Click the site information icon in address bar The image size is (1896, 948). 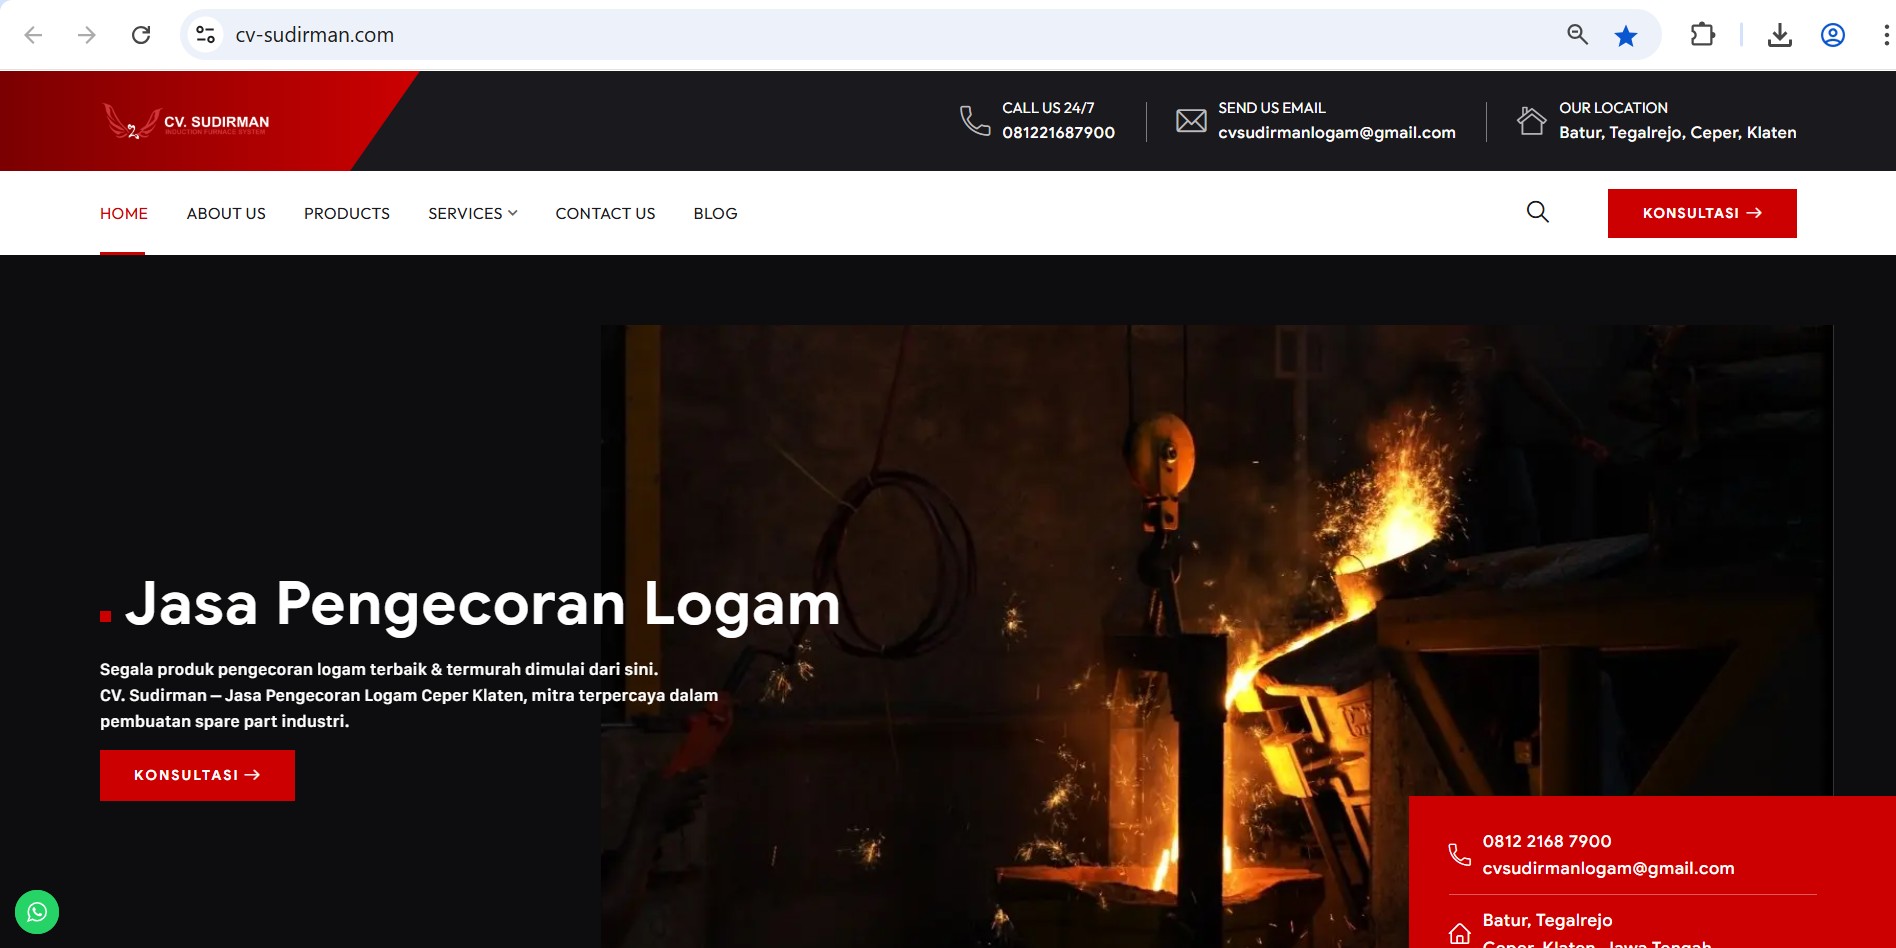click(x=206, y=35)
